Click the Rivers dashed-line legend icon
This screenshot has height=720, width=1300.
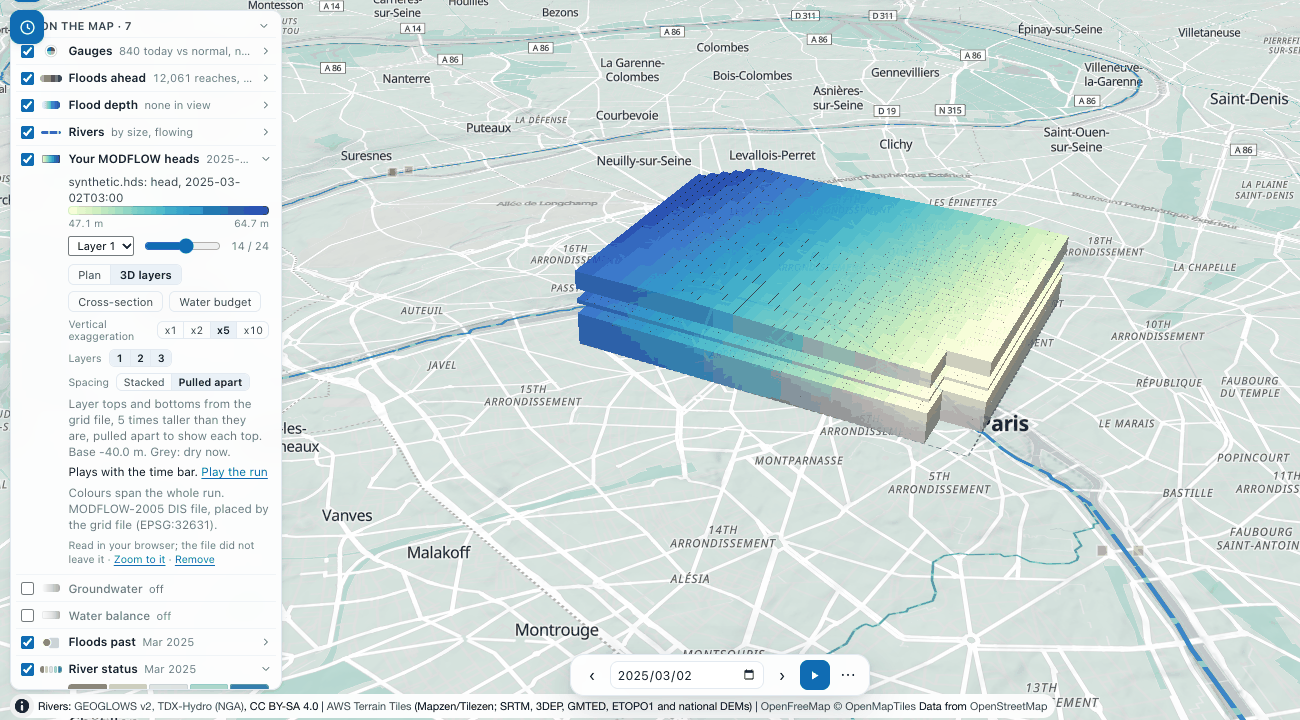[x=51, y=132]
